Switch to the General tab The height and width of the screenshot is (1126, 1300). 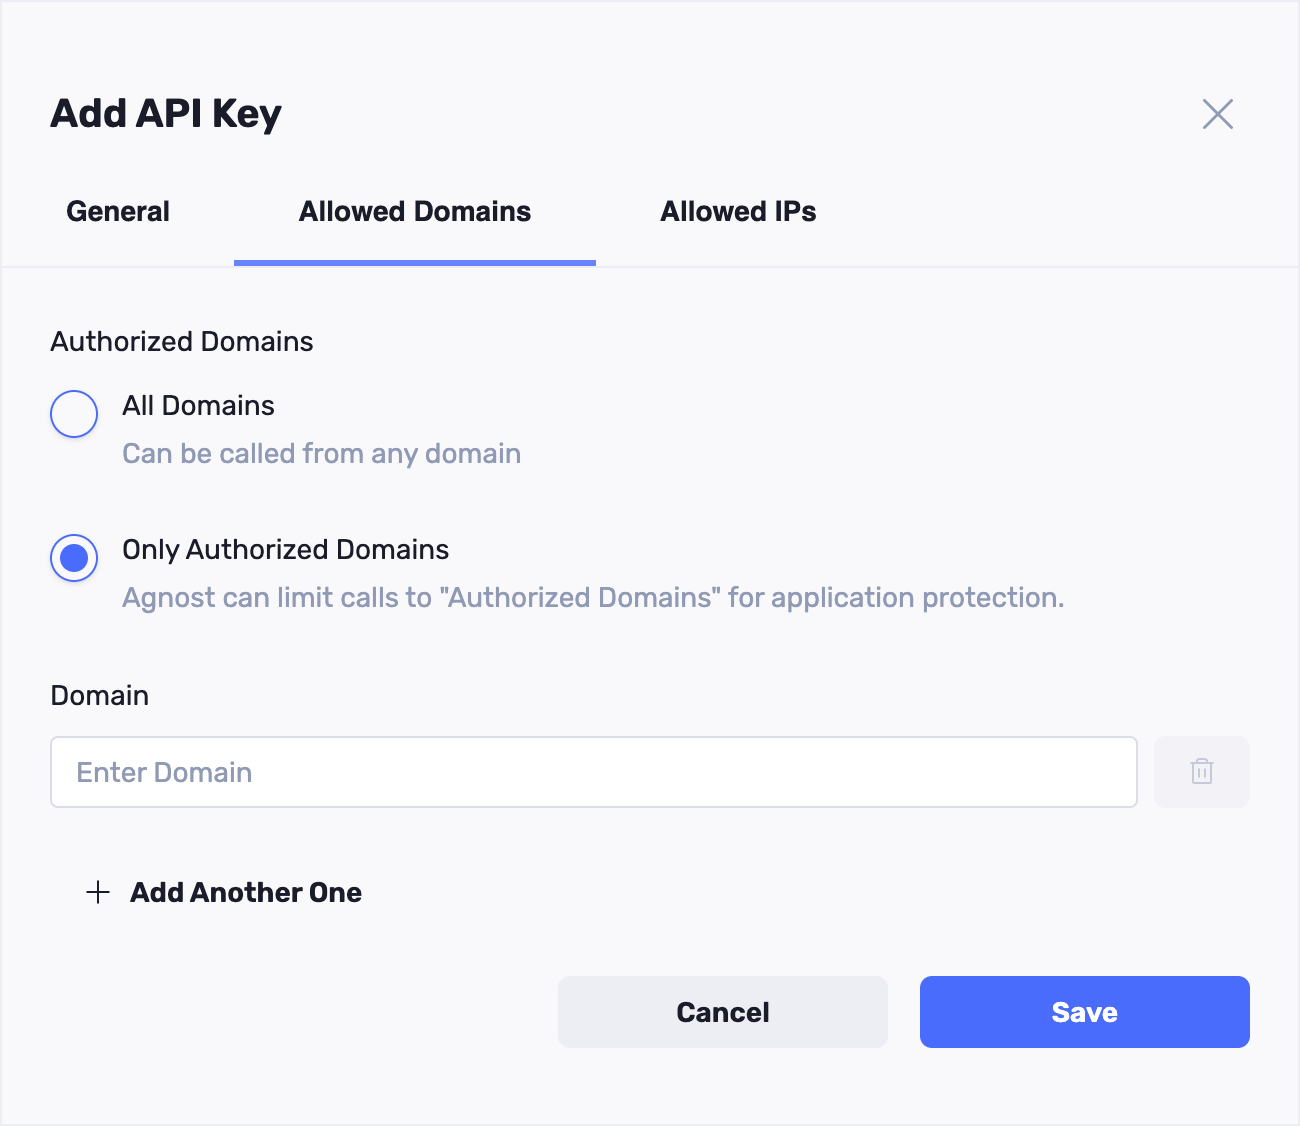tap(118, 212)
